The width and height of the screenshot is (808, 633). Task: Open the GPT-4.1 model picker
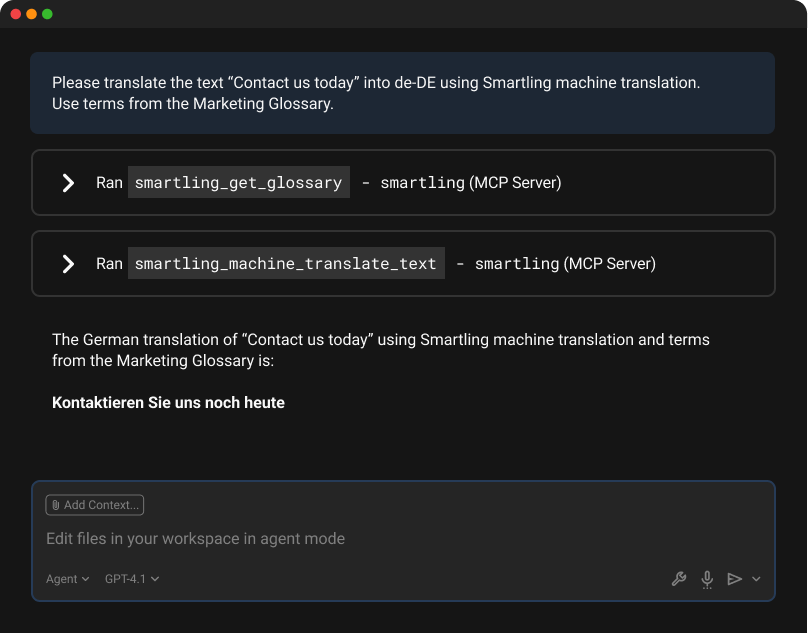[131, 579]
